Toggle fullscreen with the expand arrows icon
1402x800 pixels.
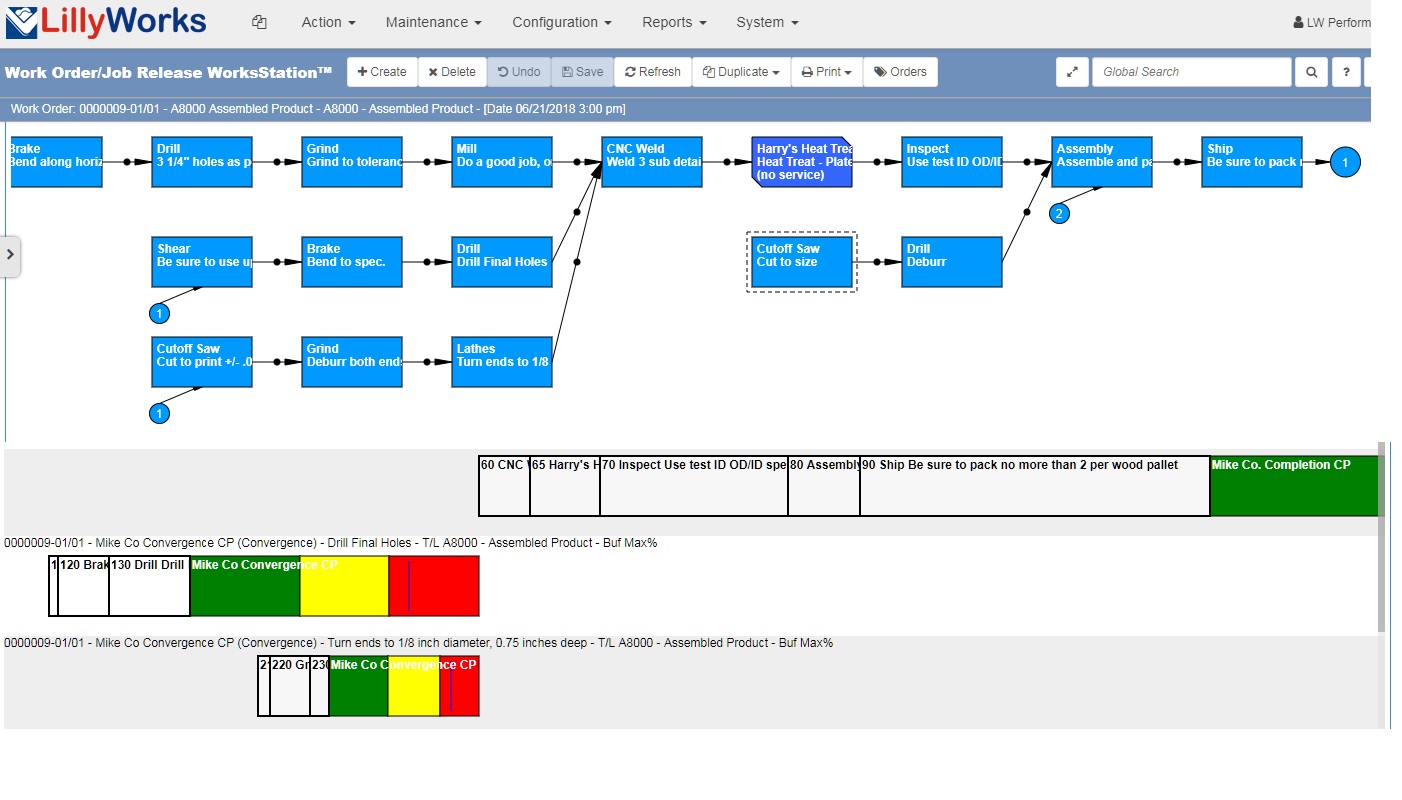pyautogui.click(x=1072, y=72)
